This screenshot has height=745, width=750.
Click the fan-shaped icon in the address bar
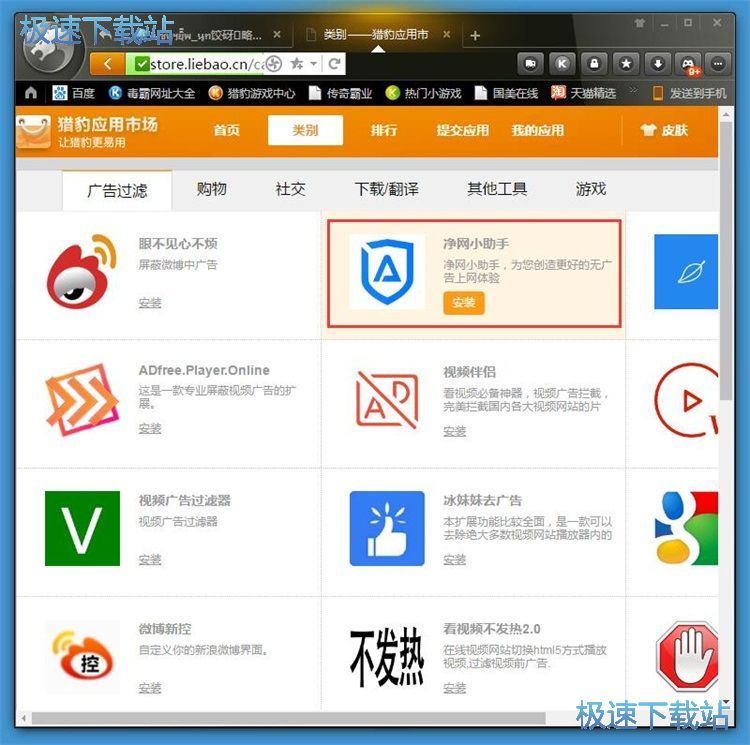(274, 64)
